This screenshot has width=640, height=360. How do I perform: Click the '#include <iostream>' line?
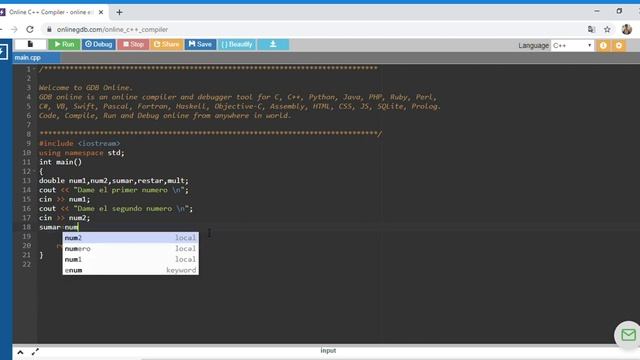[x=80, y=143]
